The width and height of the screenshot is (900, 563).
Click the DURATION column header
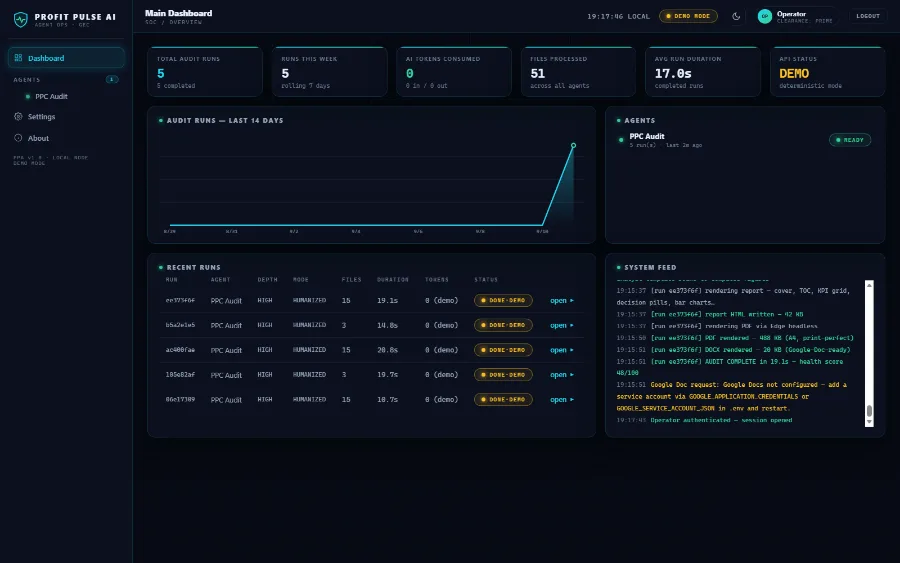click(x=393, y=279)
